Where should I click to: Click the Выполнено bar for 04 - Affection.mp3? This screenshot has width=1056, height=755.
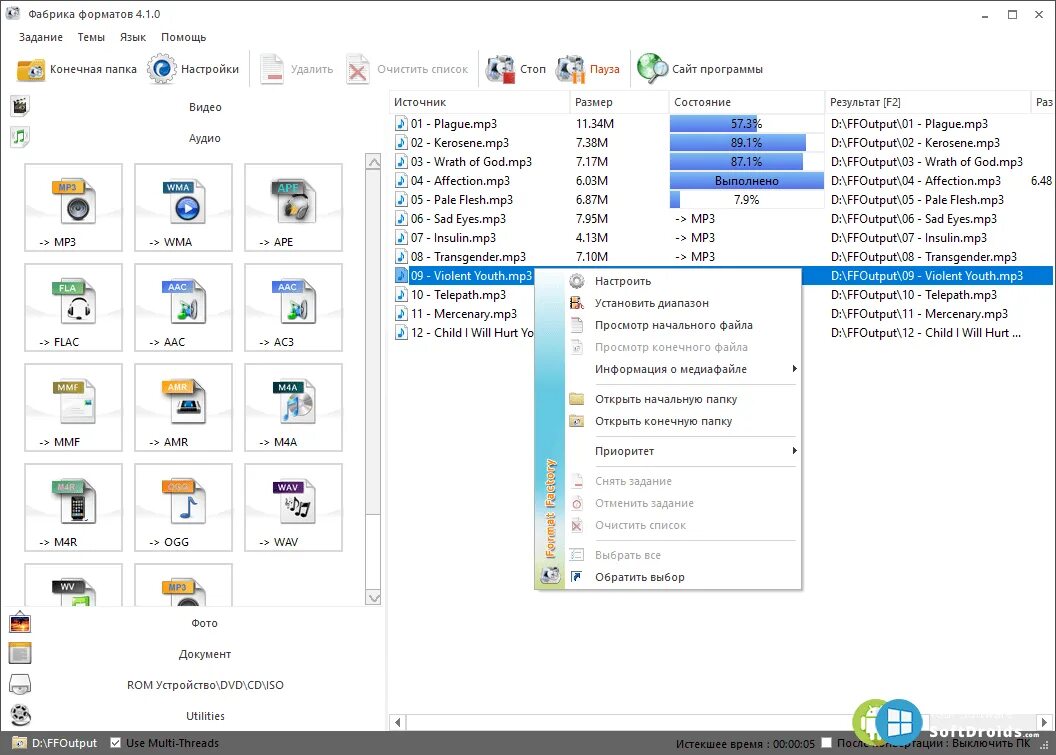(746, 181)
